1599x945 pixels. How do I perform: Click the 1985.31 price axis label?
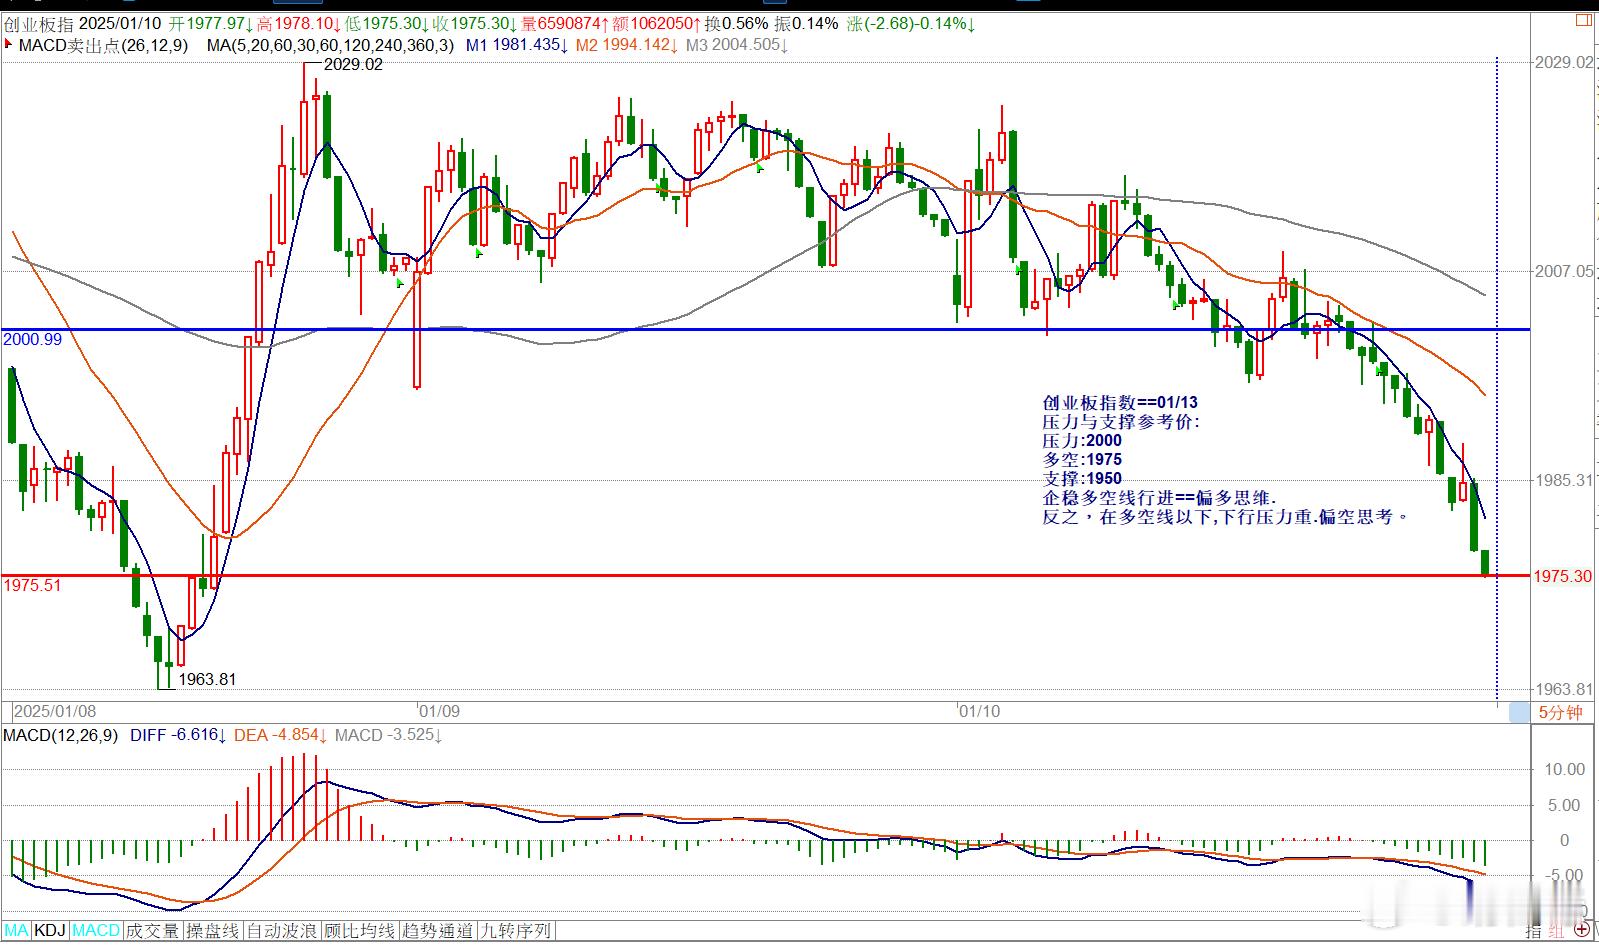[x=1564, y=480]
